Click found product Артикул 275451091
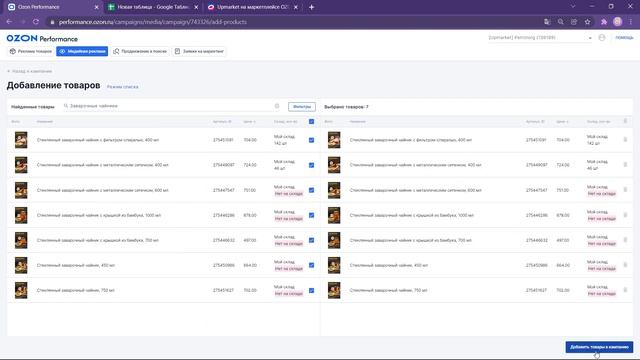The image size is (640, 360). point(223,140)
